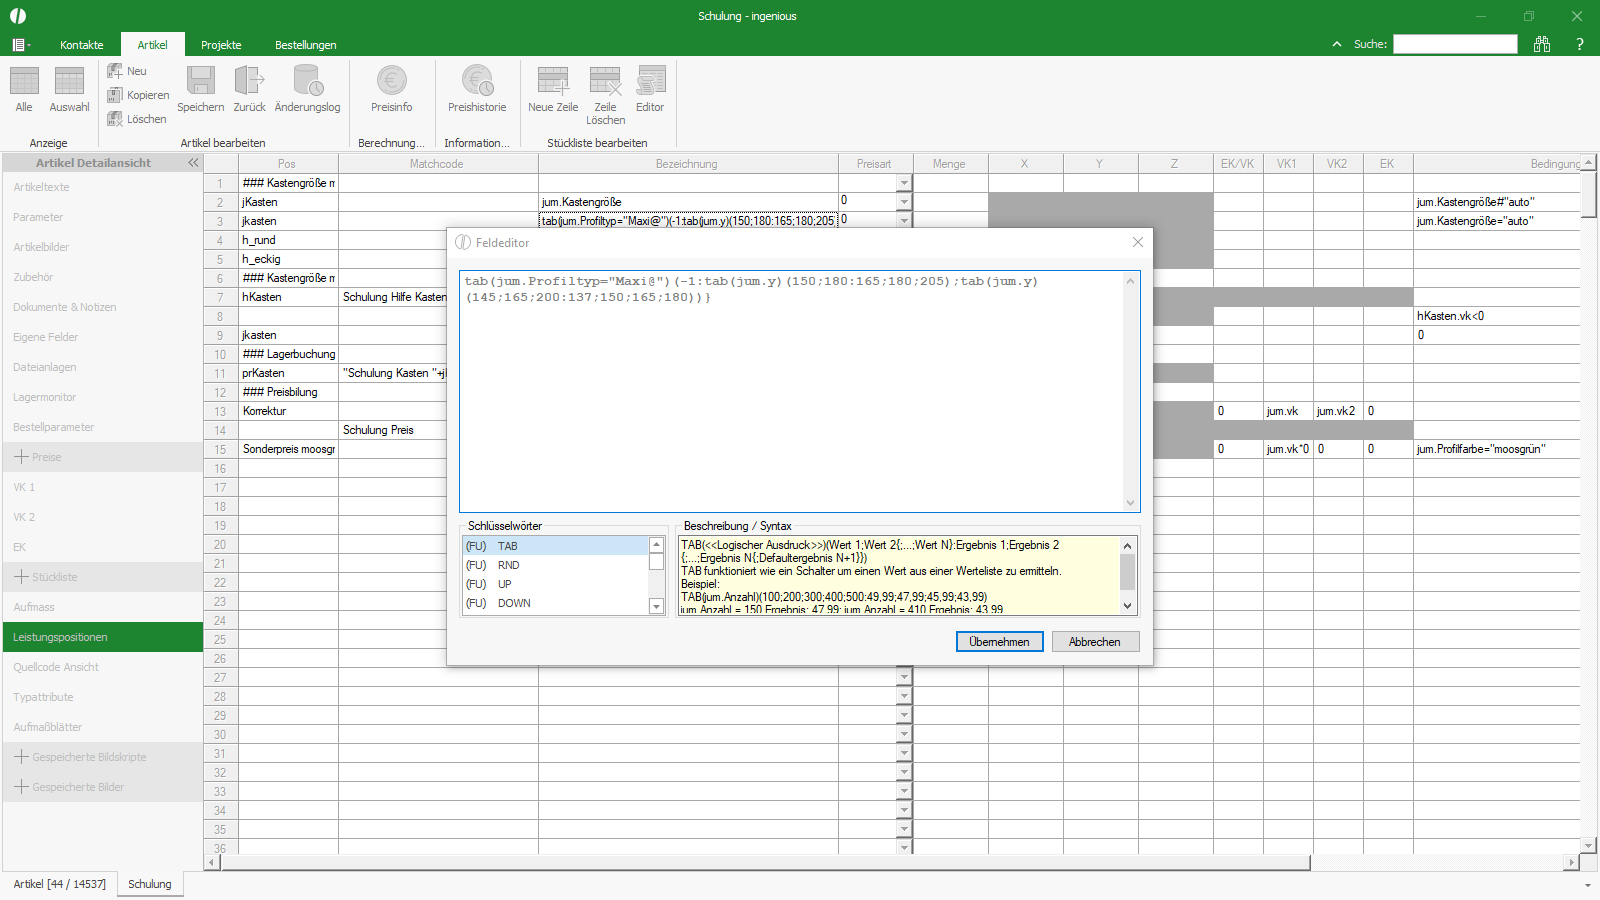Open Preisart dropdown in row 3
The image size is (1600, 900).
pos(904,221)
